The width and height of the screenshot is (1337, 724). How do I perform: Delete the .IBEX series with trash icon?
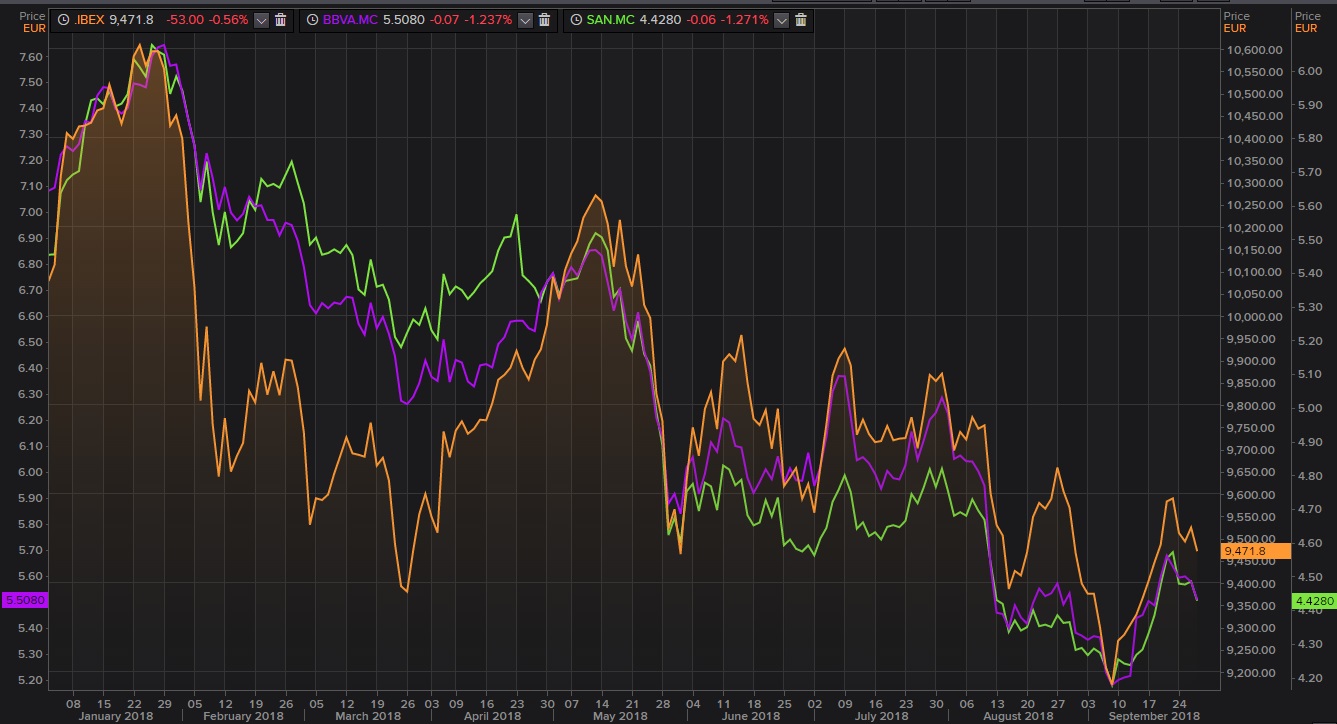[x=280, y=20]
